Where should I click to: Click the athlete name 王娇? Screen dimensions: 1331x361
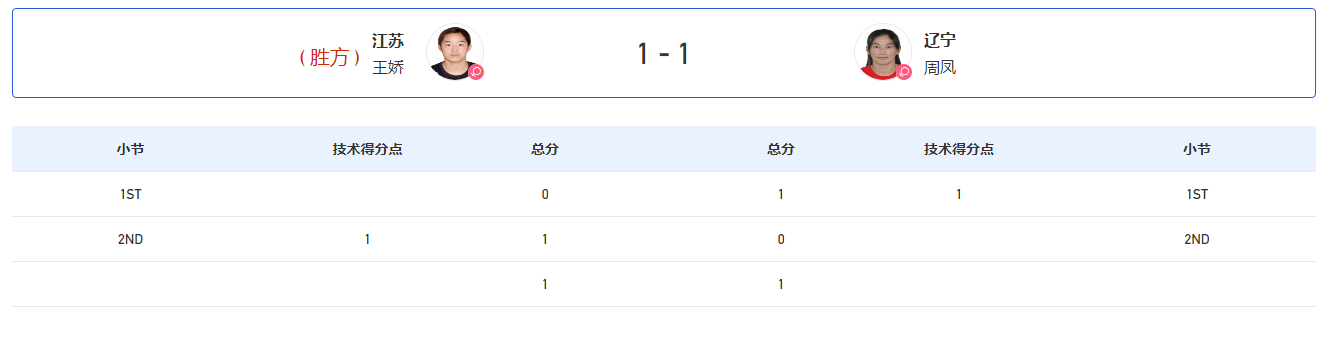pos(388,68)
